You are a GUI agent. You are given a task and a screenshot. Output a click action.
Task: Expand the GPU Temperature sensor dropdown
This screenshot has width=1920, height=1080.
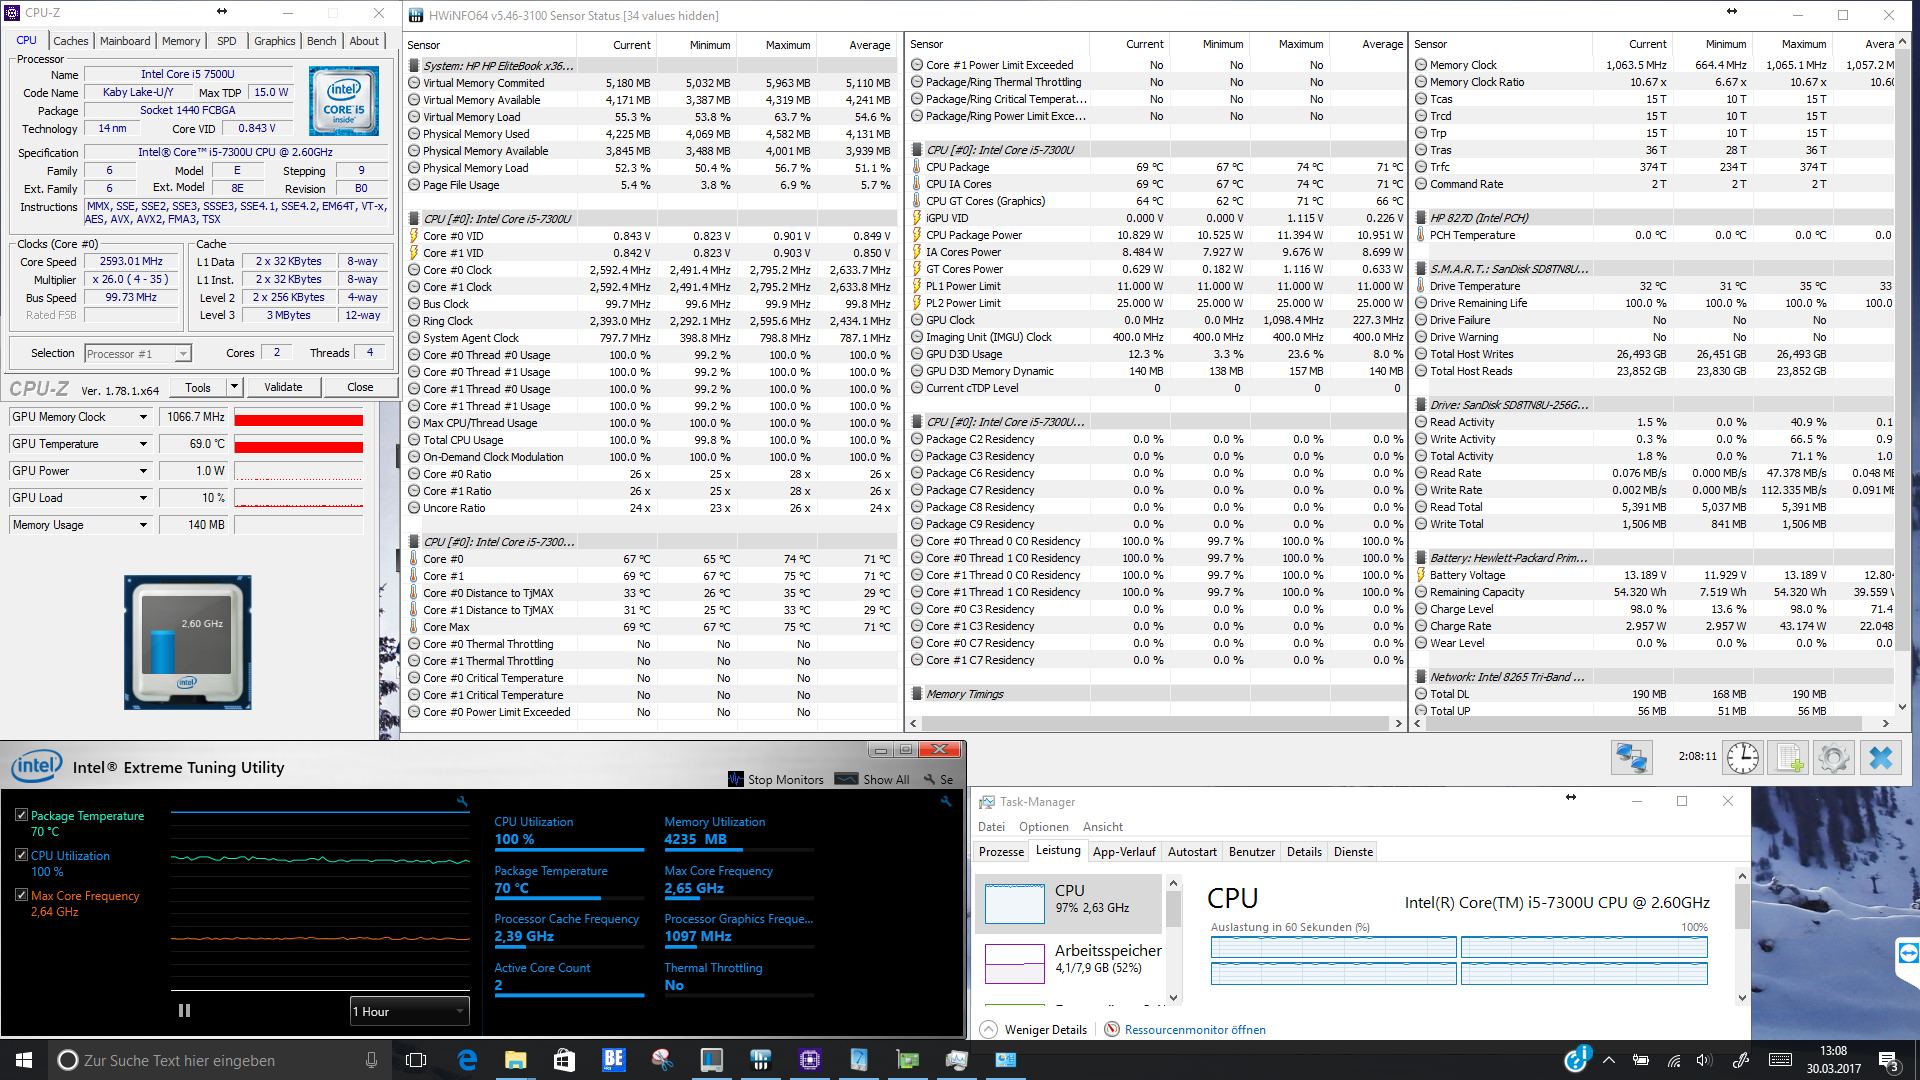[143, 444]
